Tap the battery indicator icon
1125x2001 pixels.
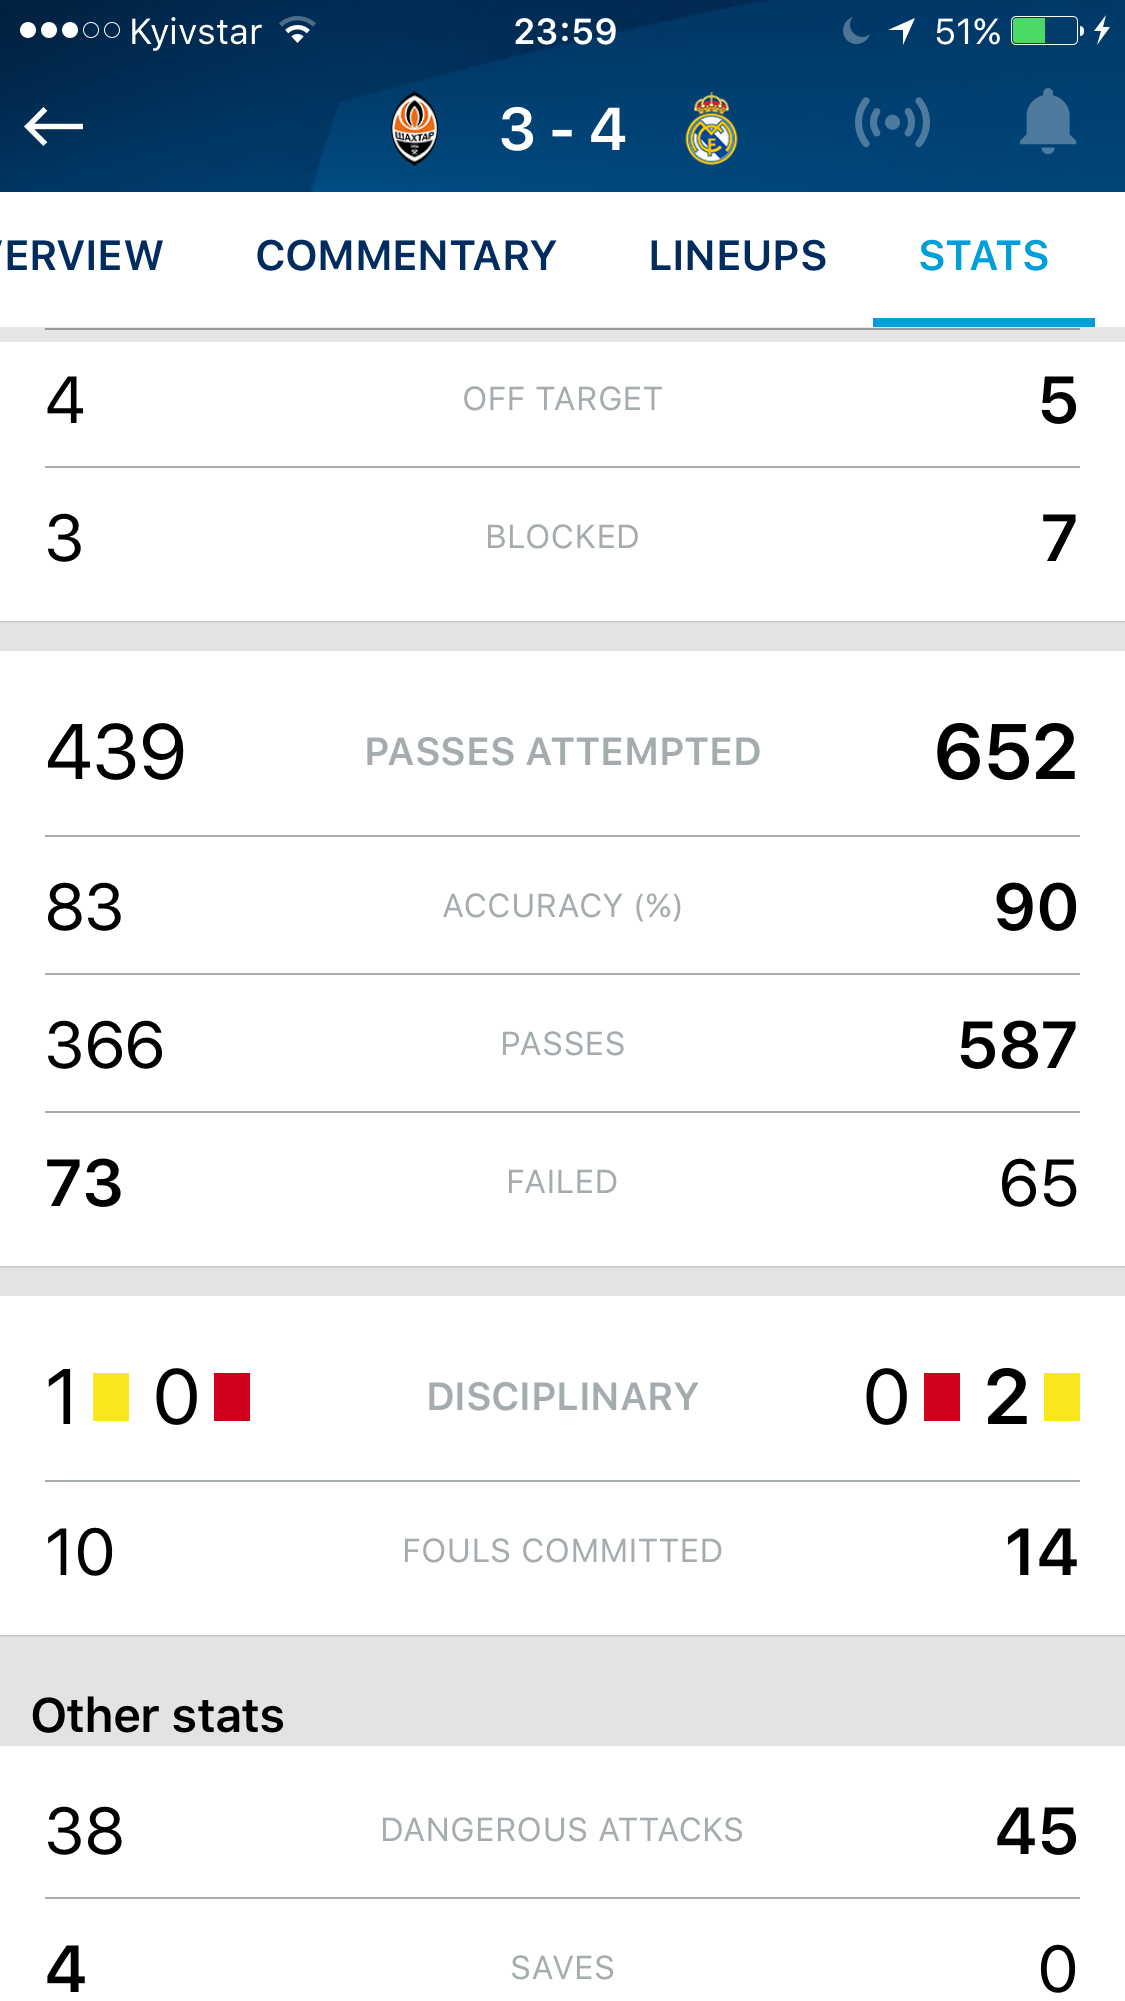click(x=1046, y=31)
